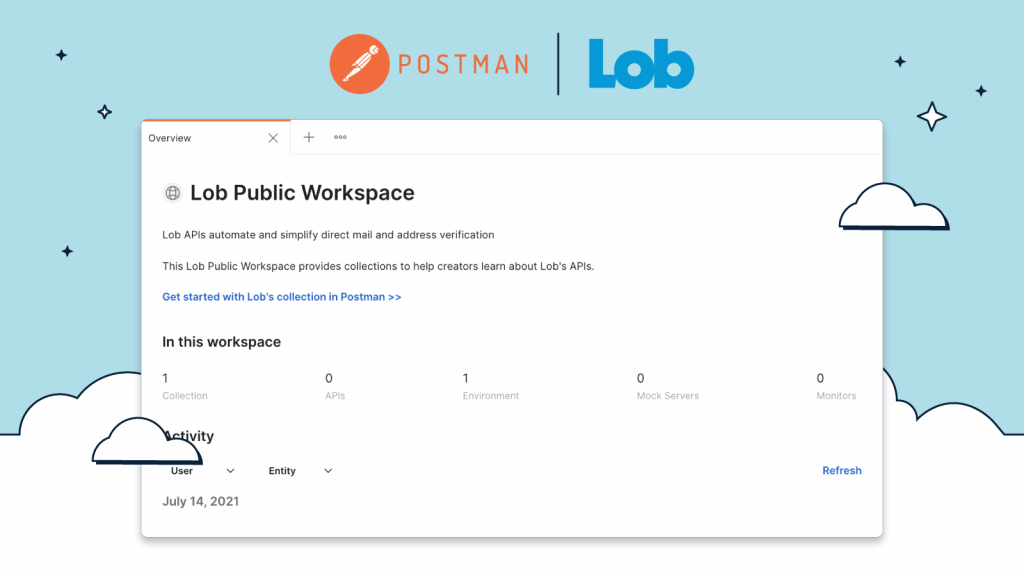The width and height of the screenshot is (1024, 576).
Task: Open the 0 Monitors count
Action: tap(836, 386)
